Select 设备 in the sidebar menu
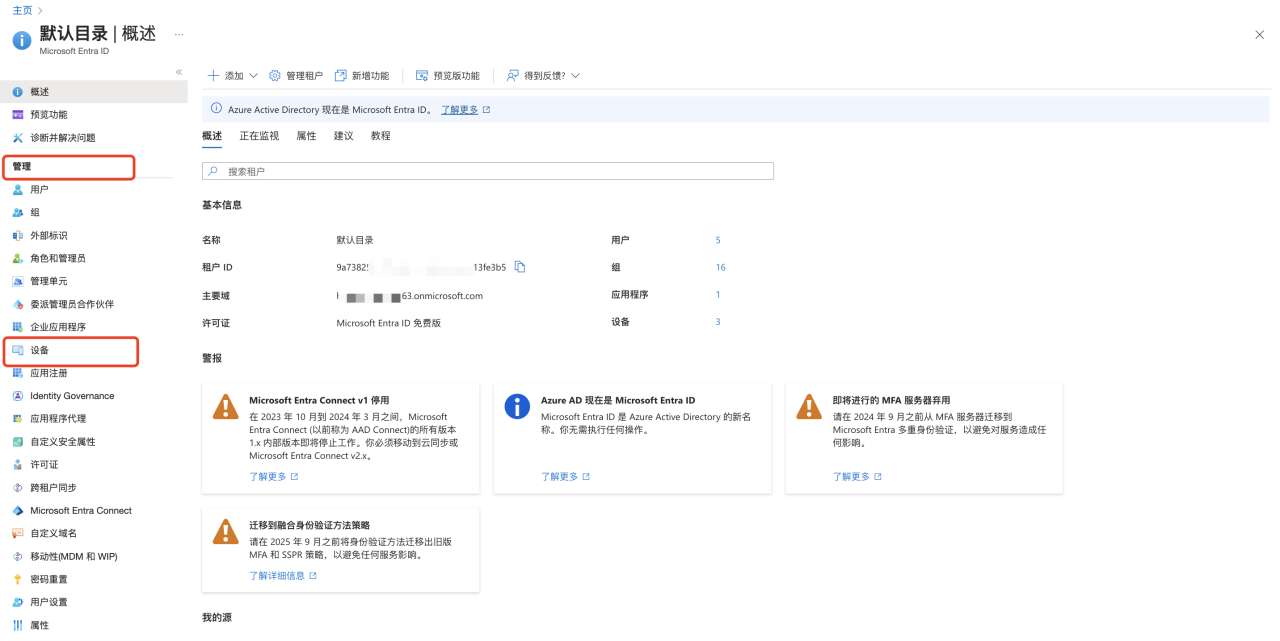Viewport: 1280px width, 641px height. pyautogui.click(x=39, y=350)
